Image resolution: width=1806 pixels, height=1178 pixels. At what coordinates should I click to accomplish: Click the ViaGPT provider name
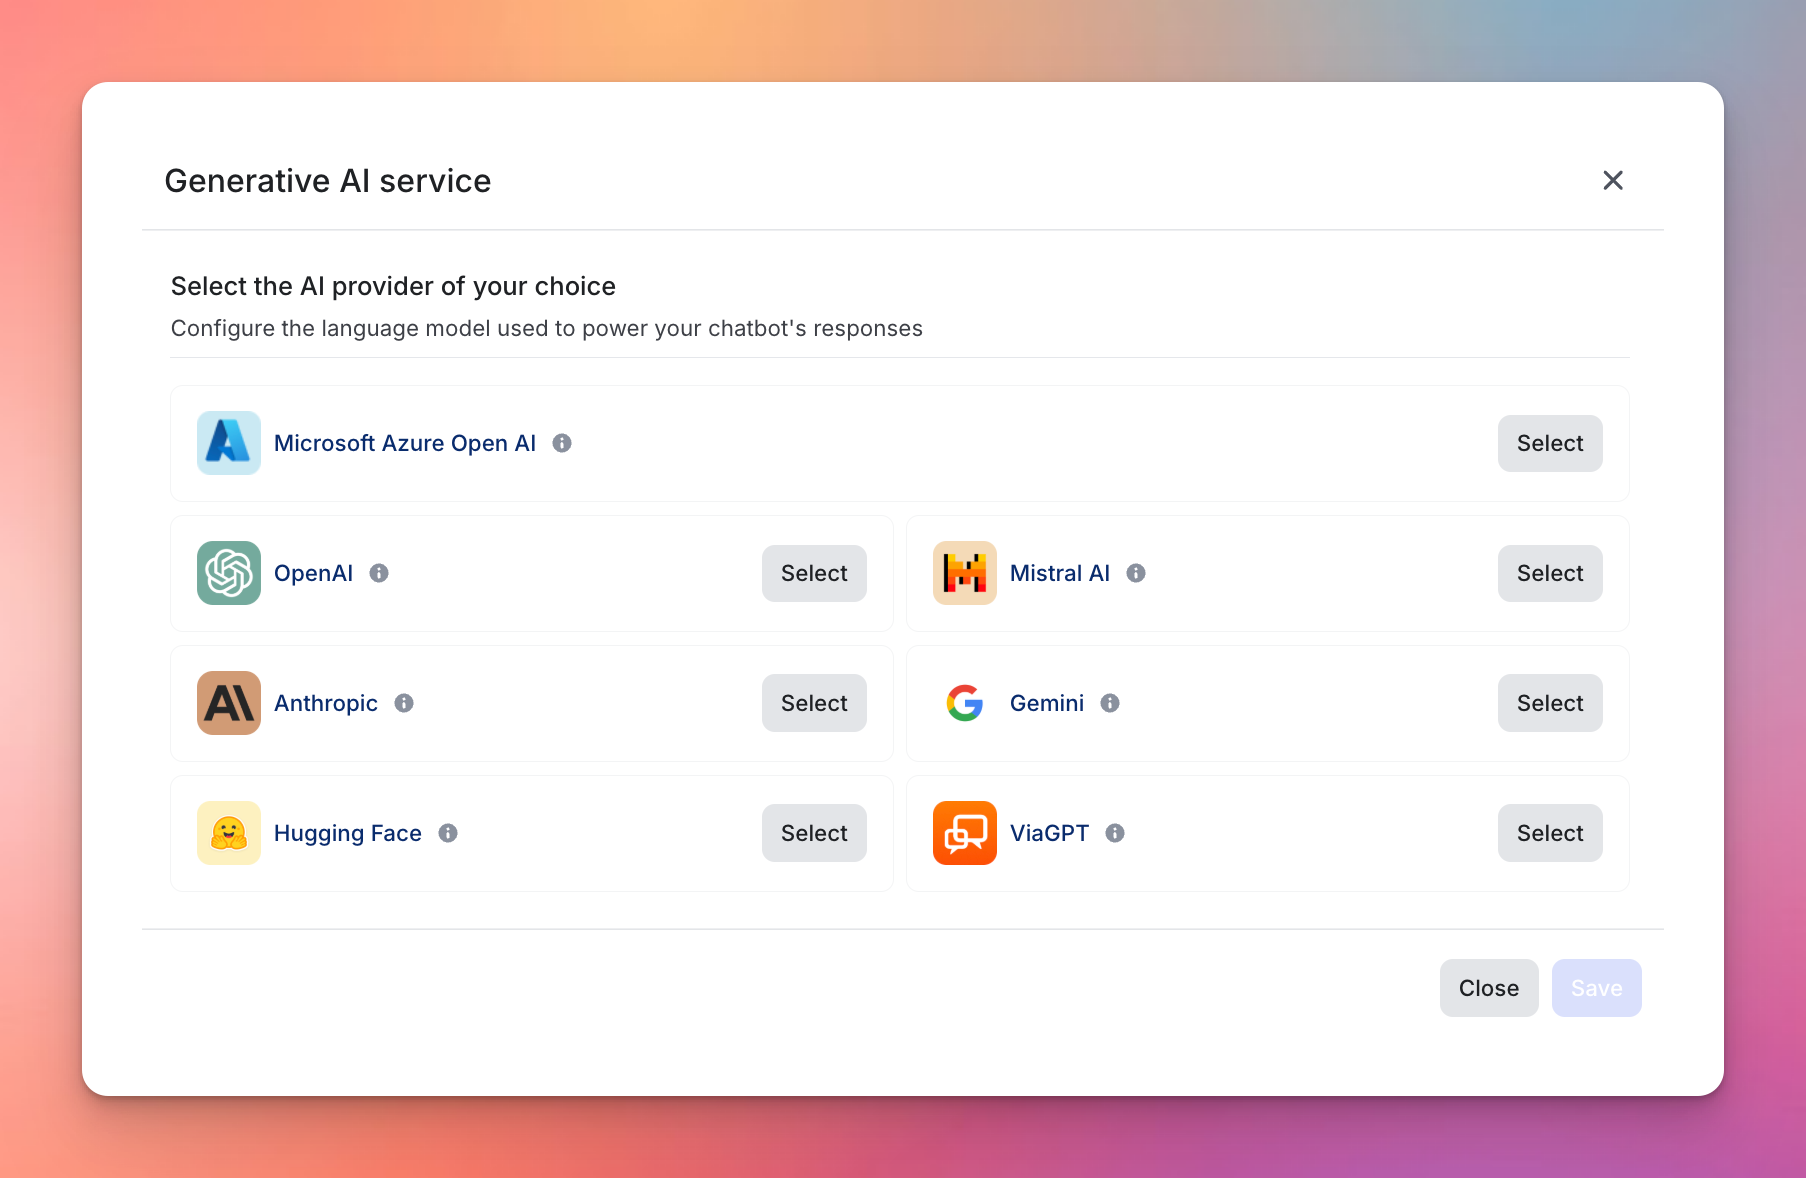[1050, 833]
